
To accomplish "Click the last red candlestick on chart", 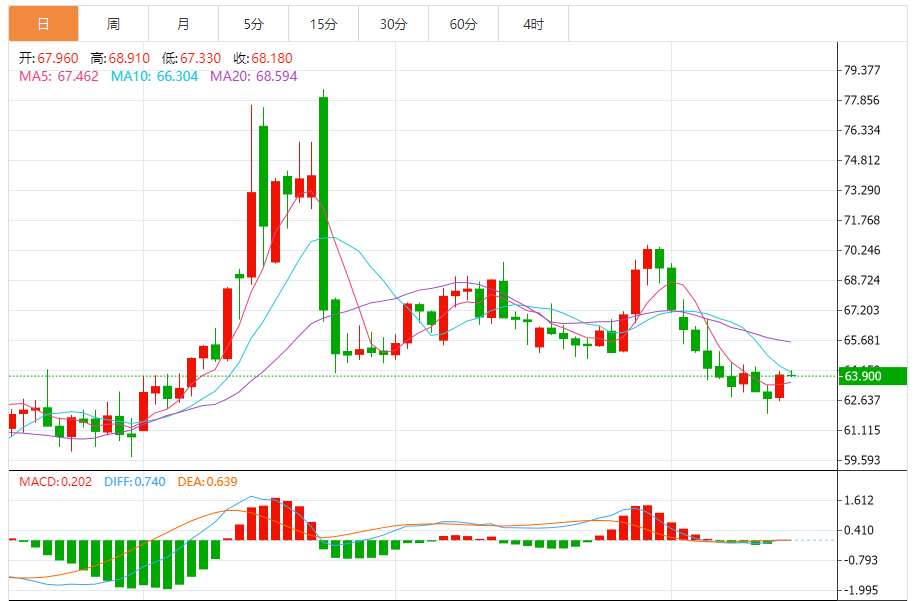I will [x=779, y=386].
